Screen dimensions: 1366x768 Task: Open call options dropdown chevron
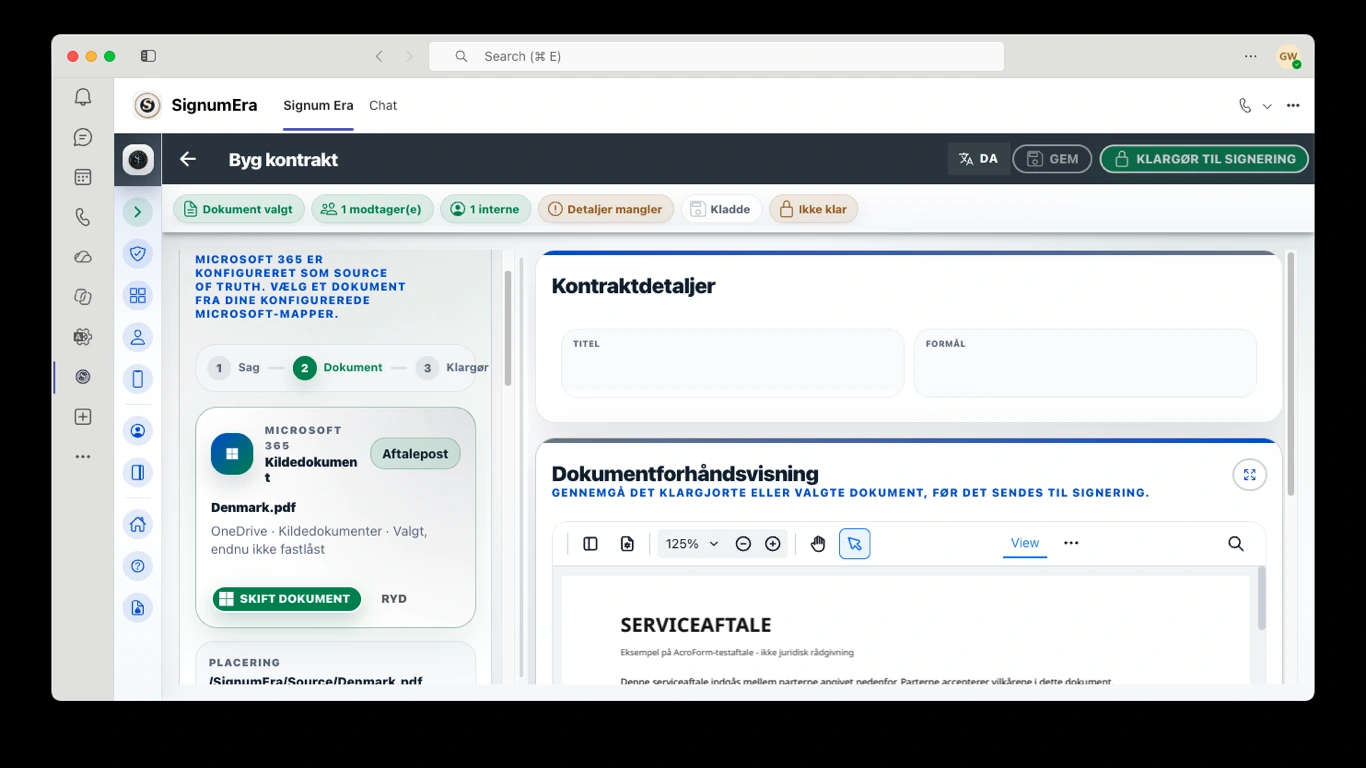tap(1267, 106)
